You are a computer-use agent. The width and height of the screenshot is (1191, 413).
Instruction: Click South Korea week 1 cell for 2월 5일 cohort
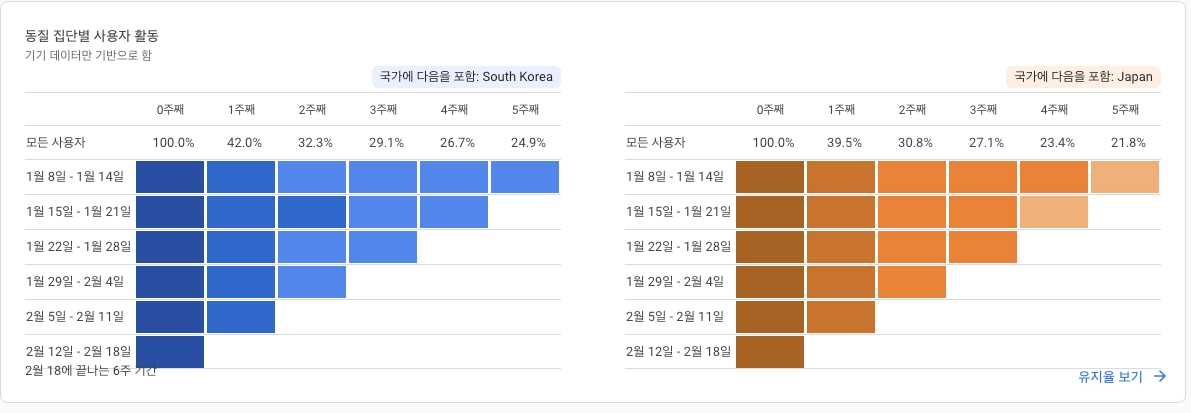pos(241,317)
